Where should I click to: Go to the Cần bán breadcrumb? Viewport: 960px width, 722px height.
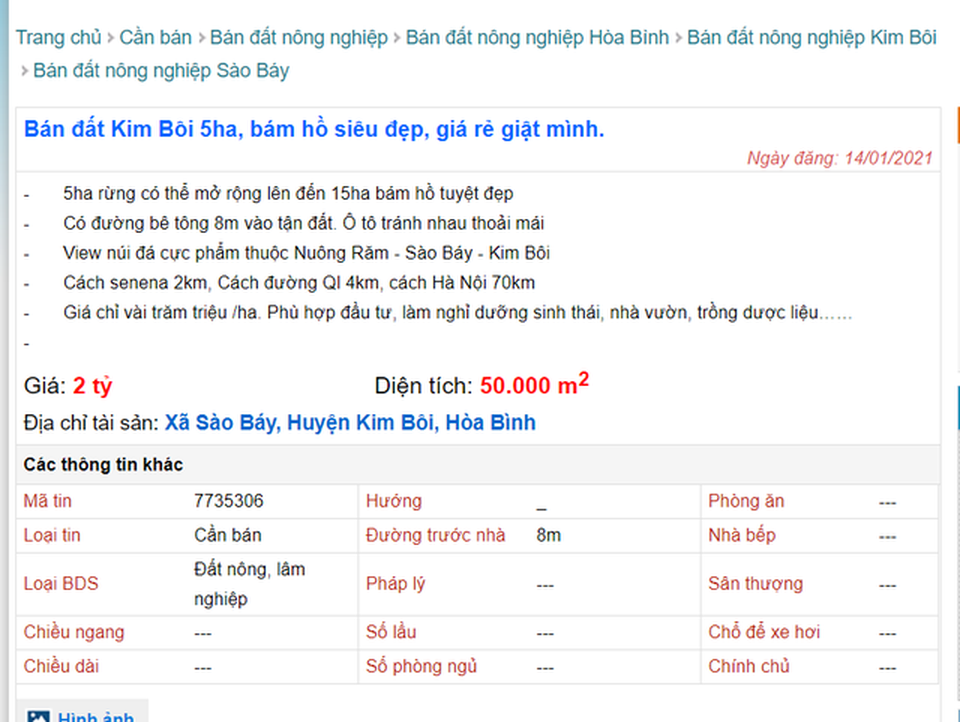(x=156, y=37)
